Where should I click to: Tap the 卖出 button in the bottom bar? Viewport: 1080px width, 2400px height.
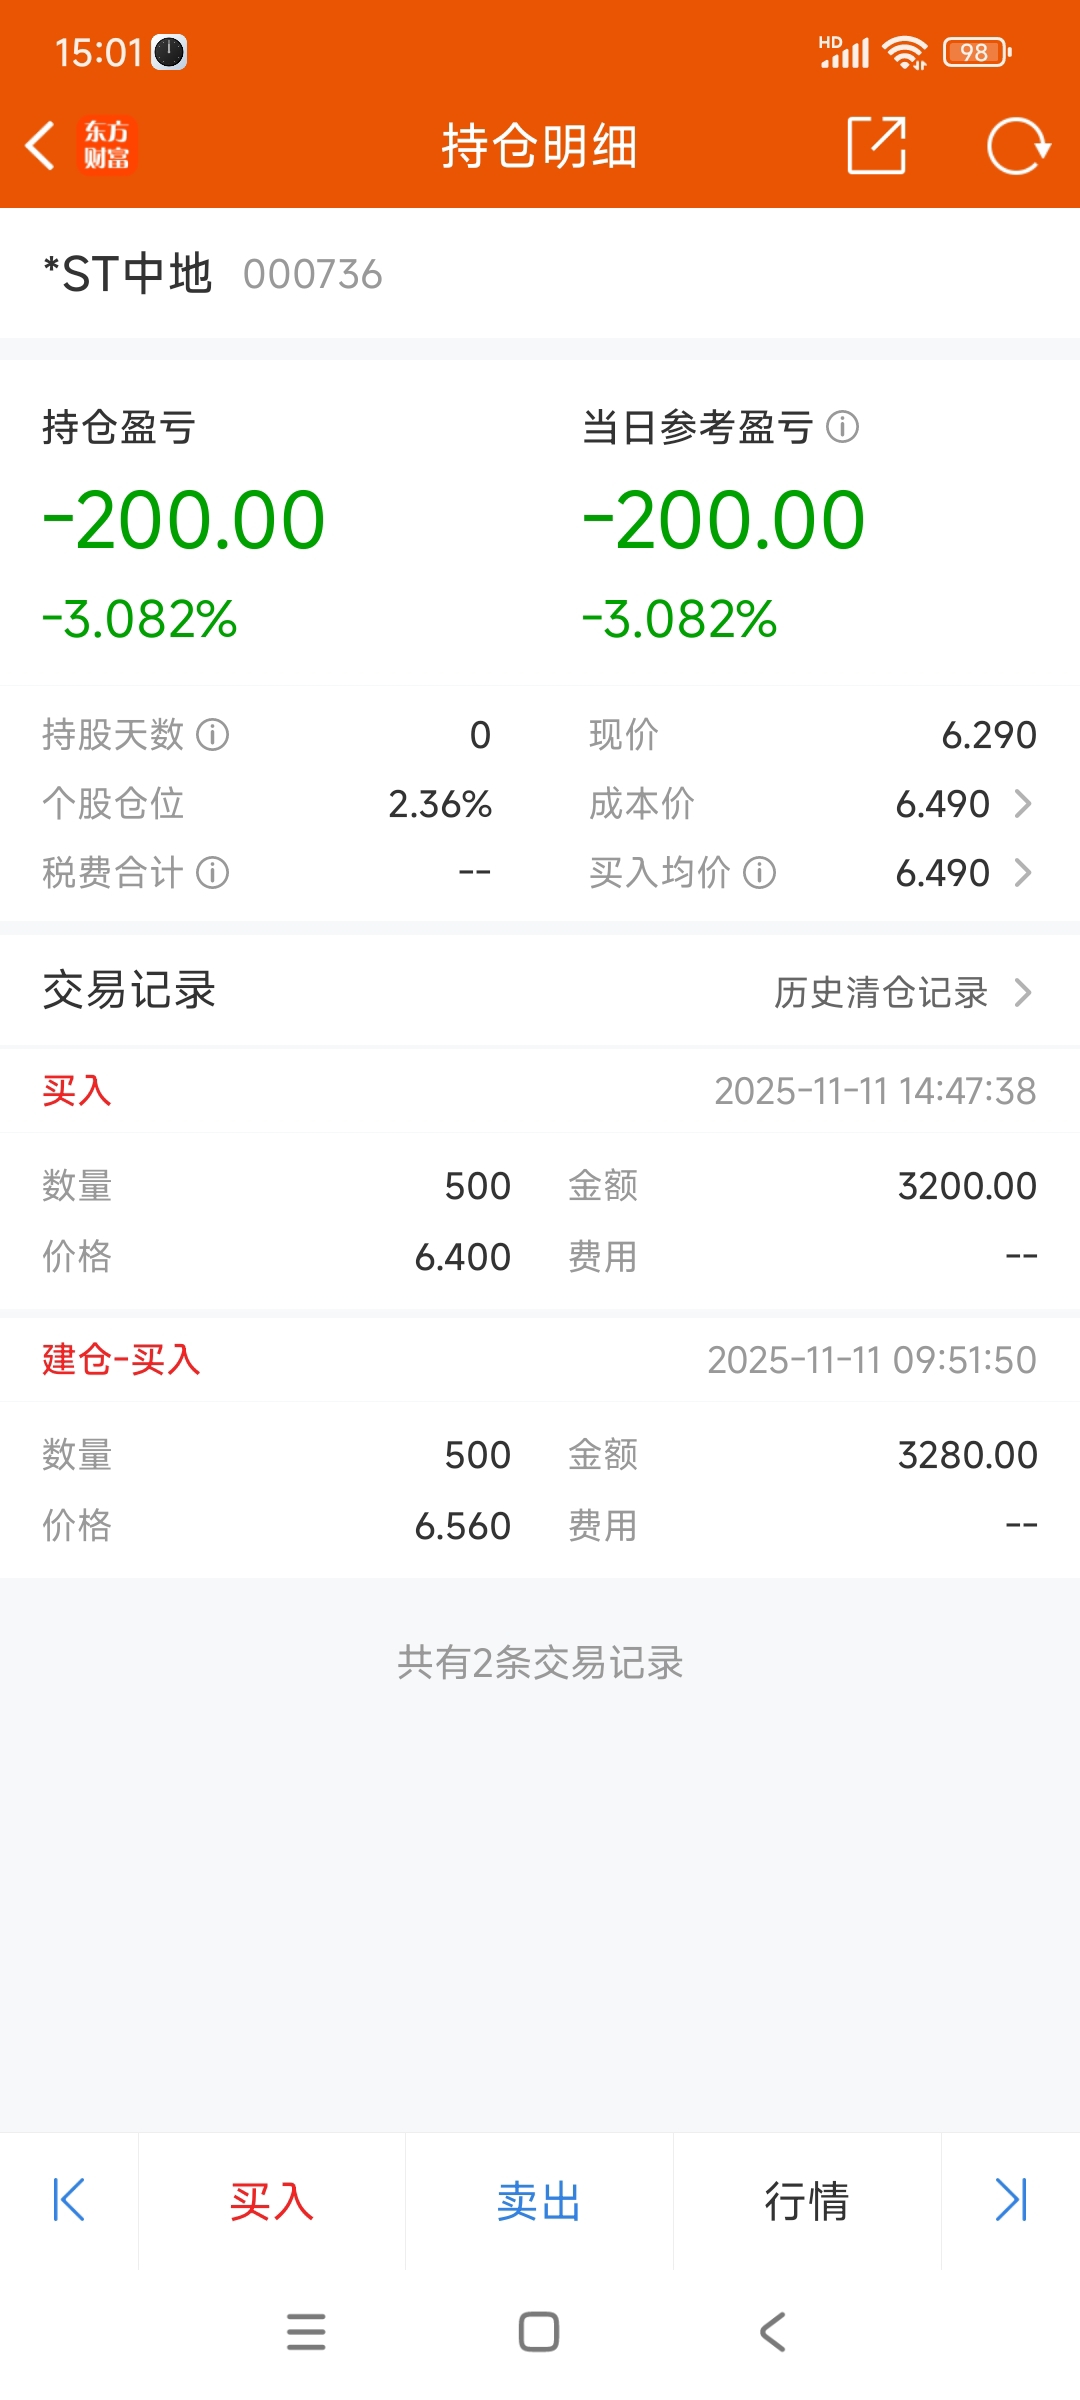539,2201
